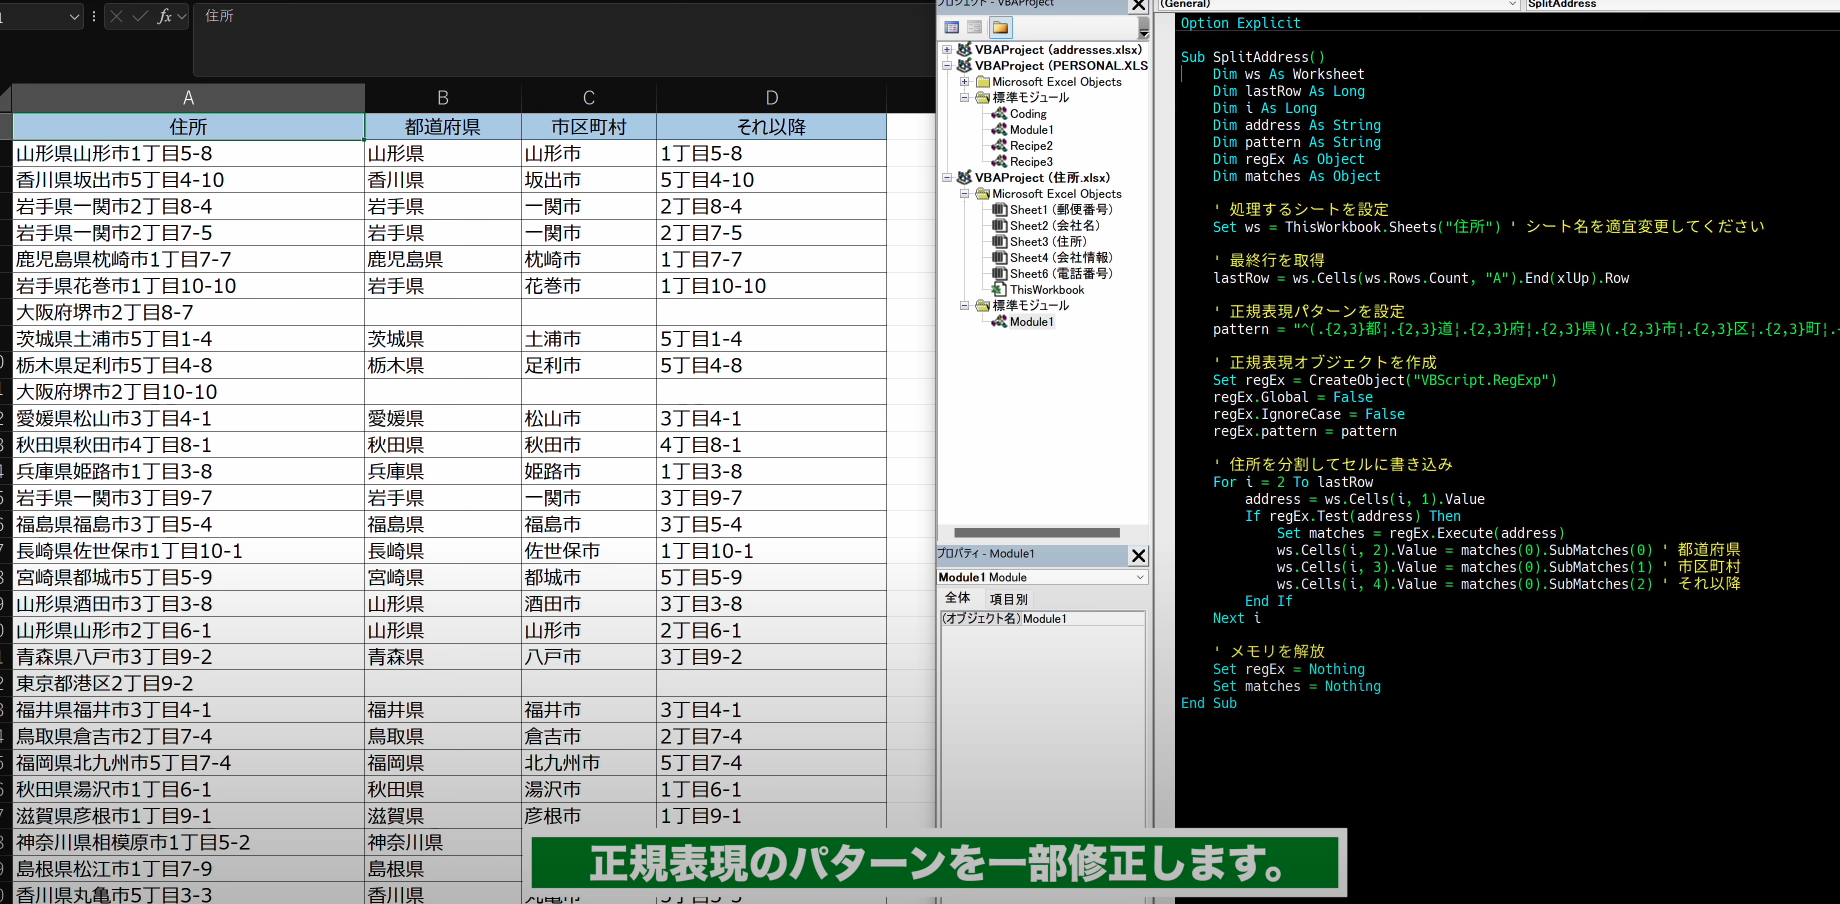Click cell 大阪府堺市2丁目8-7

coord(188,312)
